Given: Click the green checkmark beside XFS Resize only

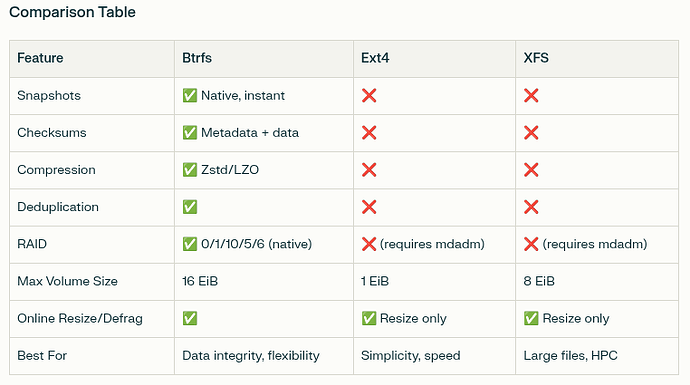Looking at the screenshot, I should point(531,318).
